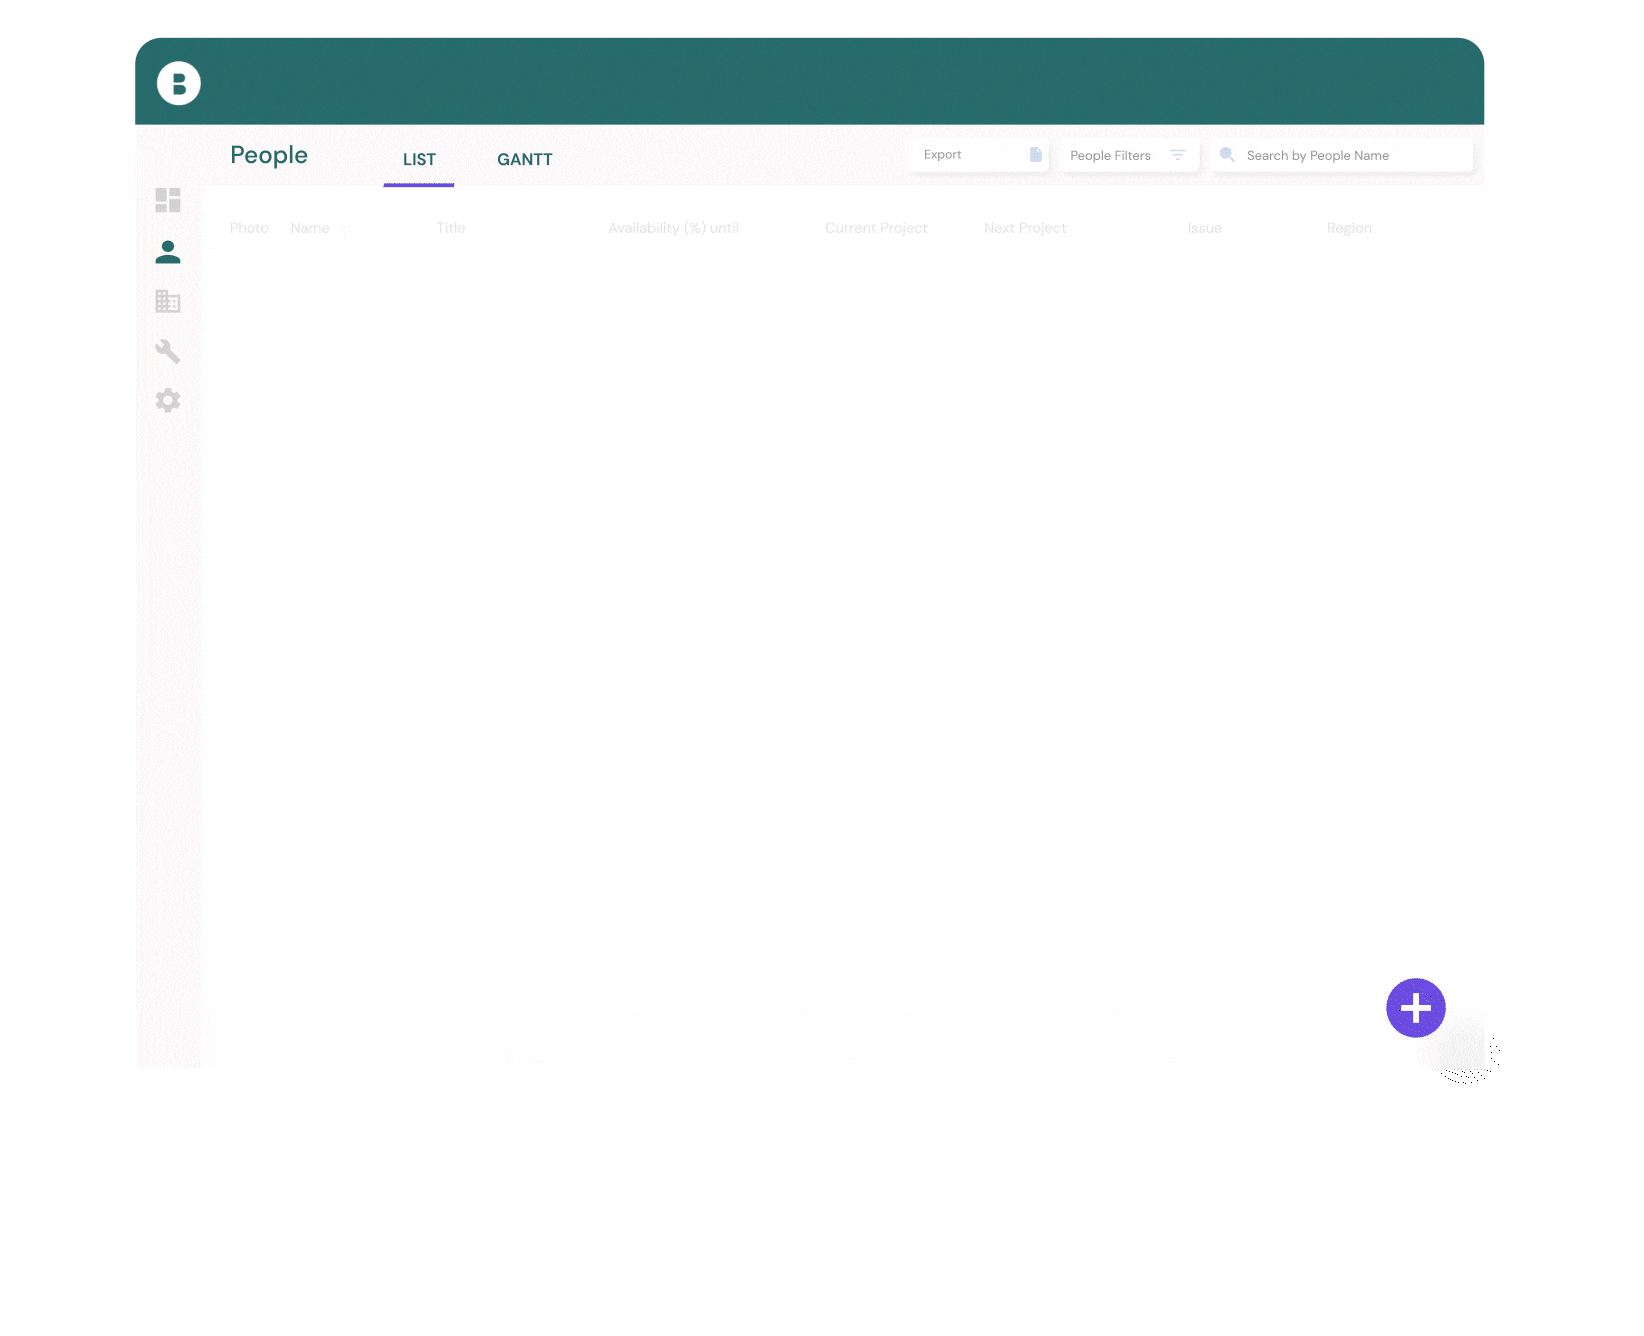Click the filter lines icon beside People Filters
The height and width of the screenshot is (1336, 1644).
(1178, 155)
